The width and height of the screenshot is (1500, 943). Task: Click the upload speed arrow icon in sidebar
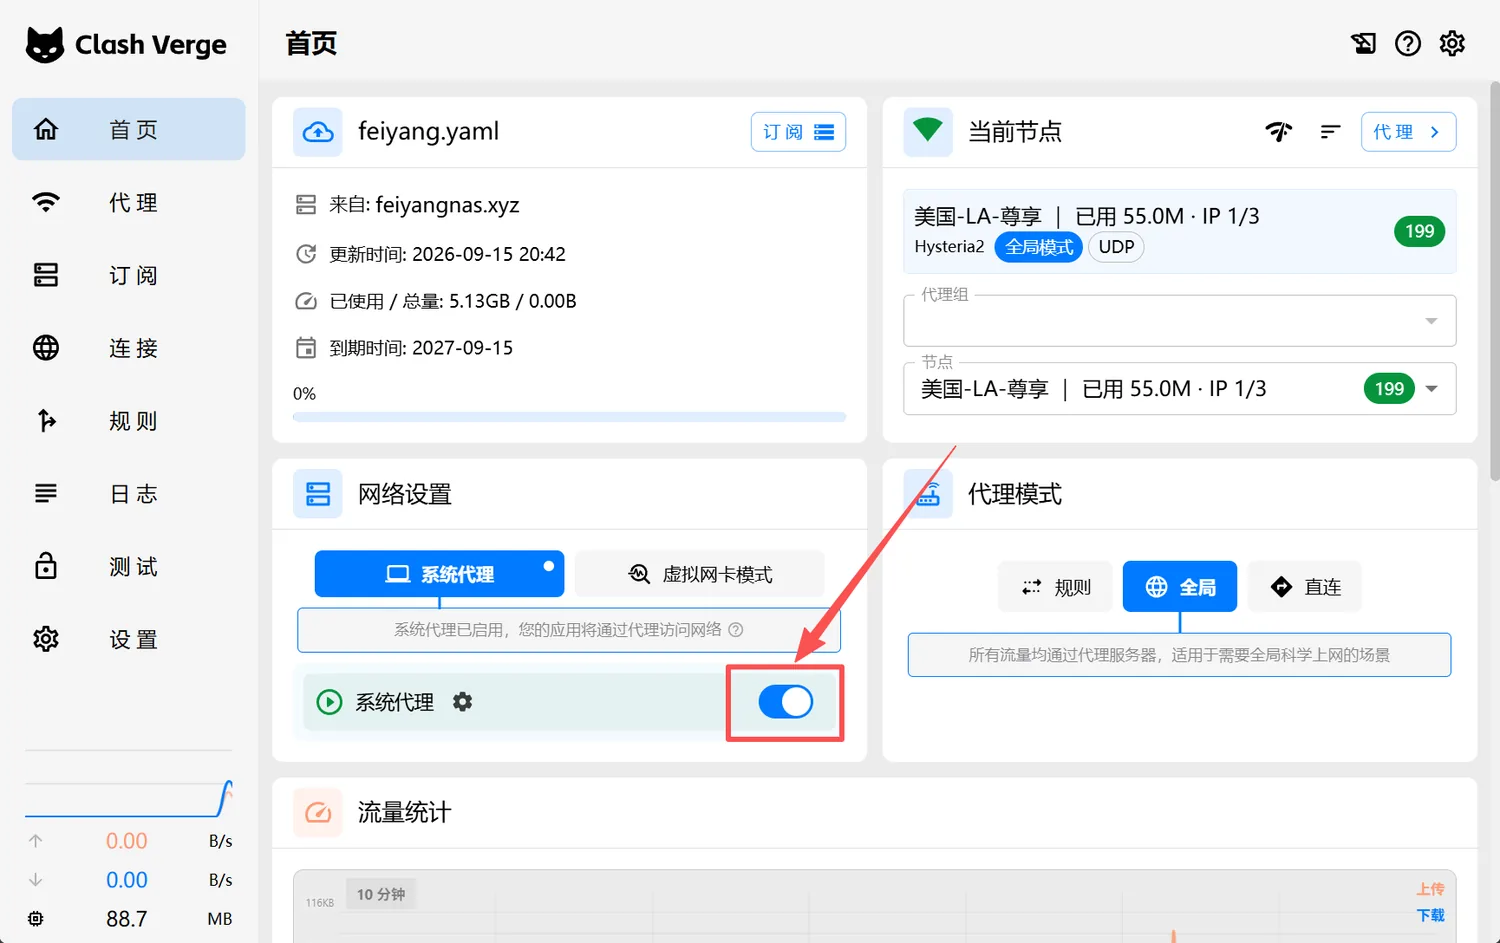pos(36,841)
